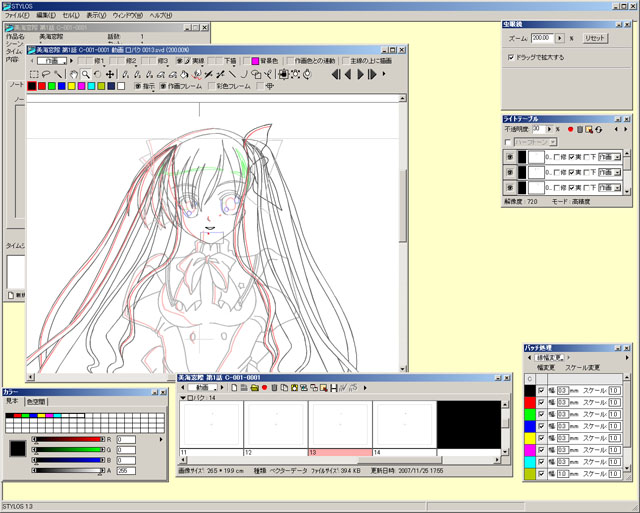Screen dimensions: 640x513
Task: Open the ファイル(F) menu
Action: 17,16
